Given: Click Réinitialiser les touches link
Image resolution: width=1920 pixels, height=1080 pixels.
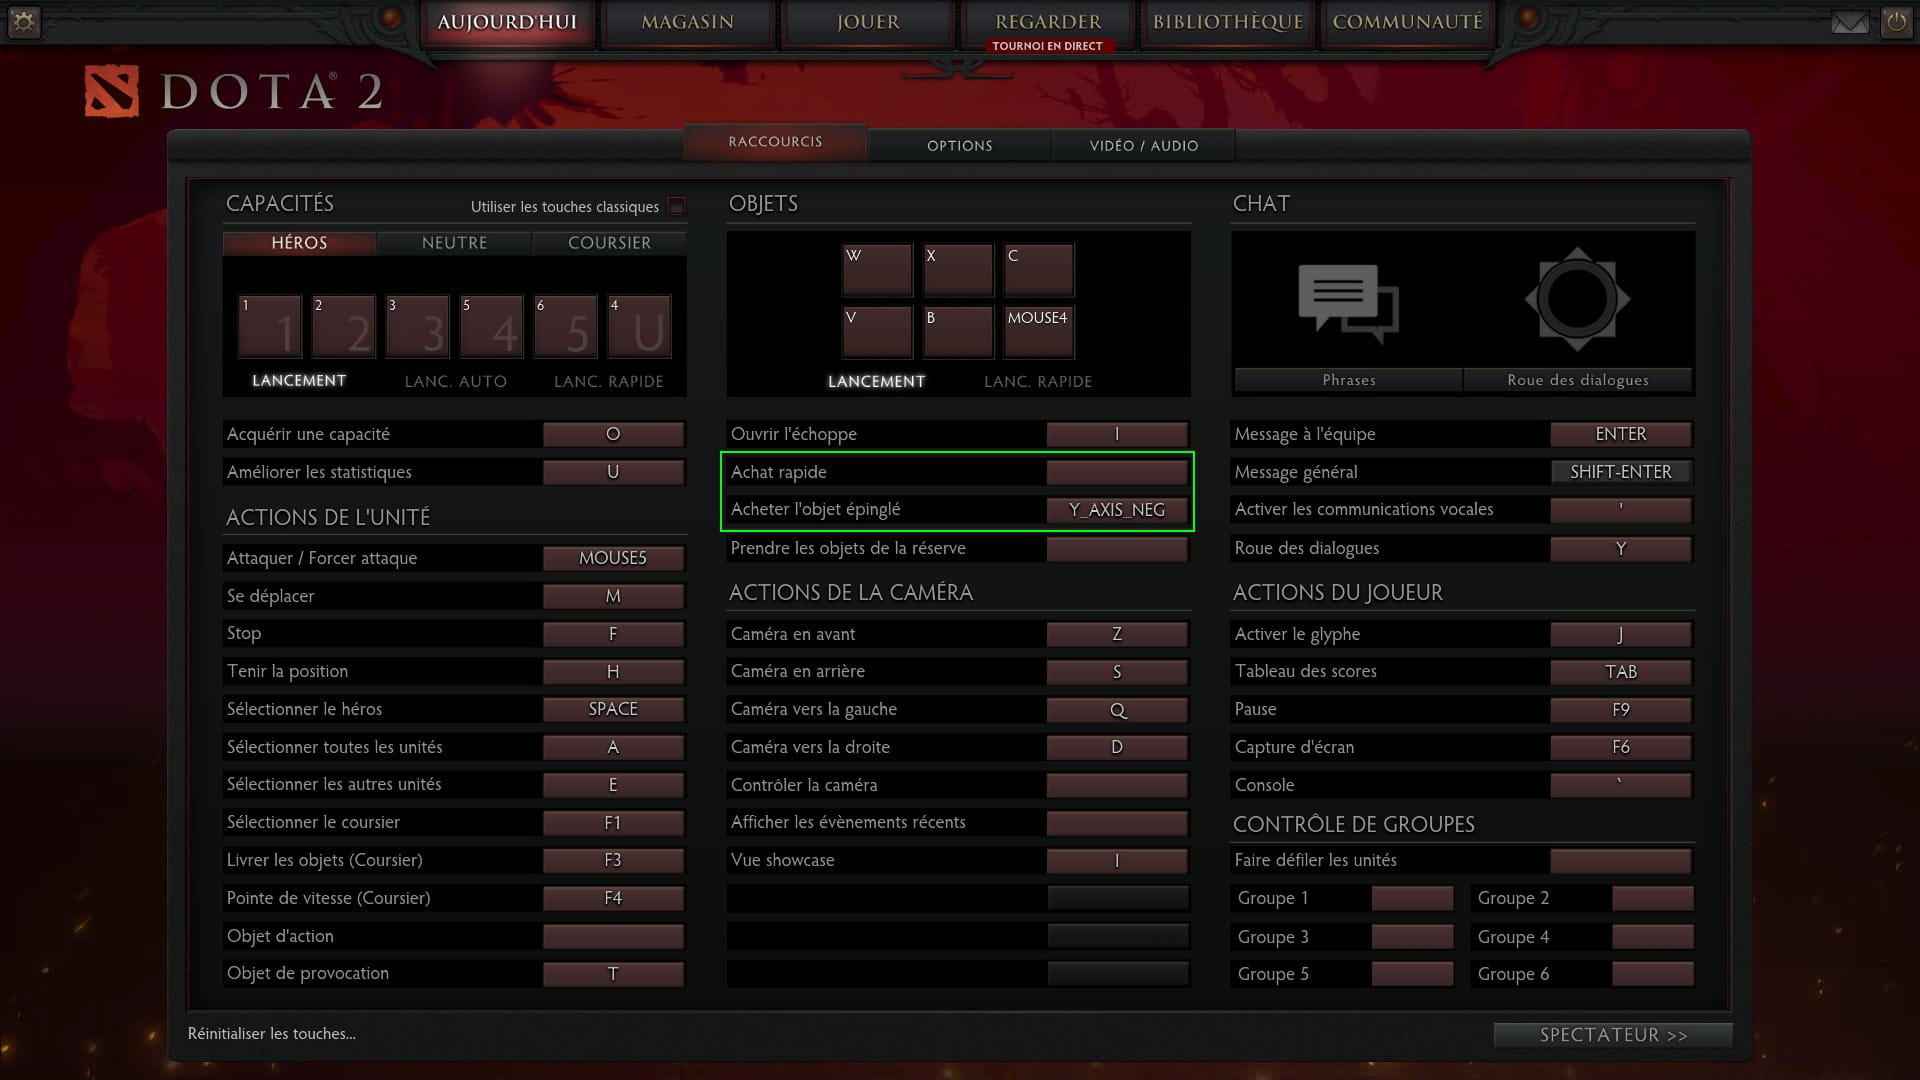Looking at the screenshot, I should click(x=272, y=1033).
